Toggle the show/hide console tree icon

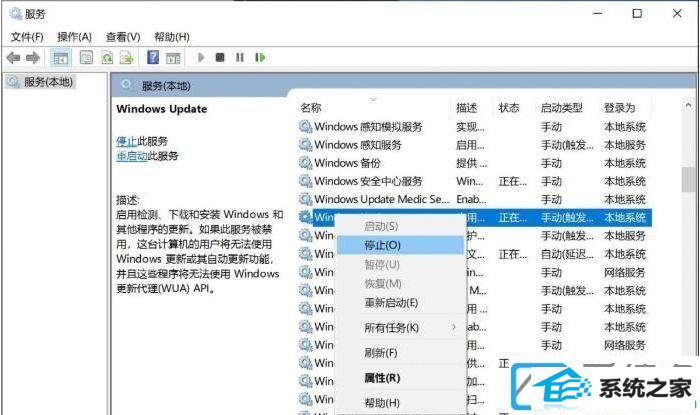click(60, 58)
